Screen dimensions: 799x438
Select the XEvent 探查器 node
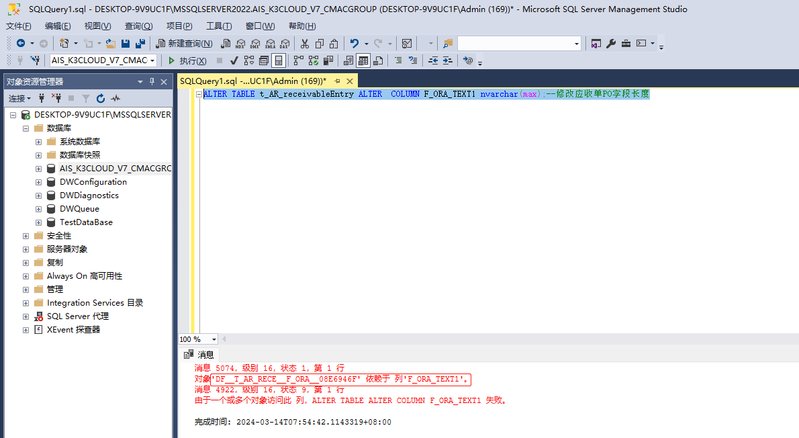(x=73, y=330)
